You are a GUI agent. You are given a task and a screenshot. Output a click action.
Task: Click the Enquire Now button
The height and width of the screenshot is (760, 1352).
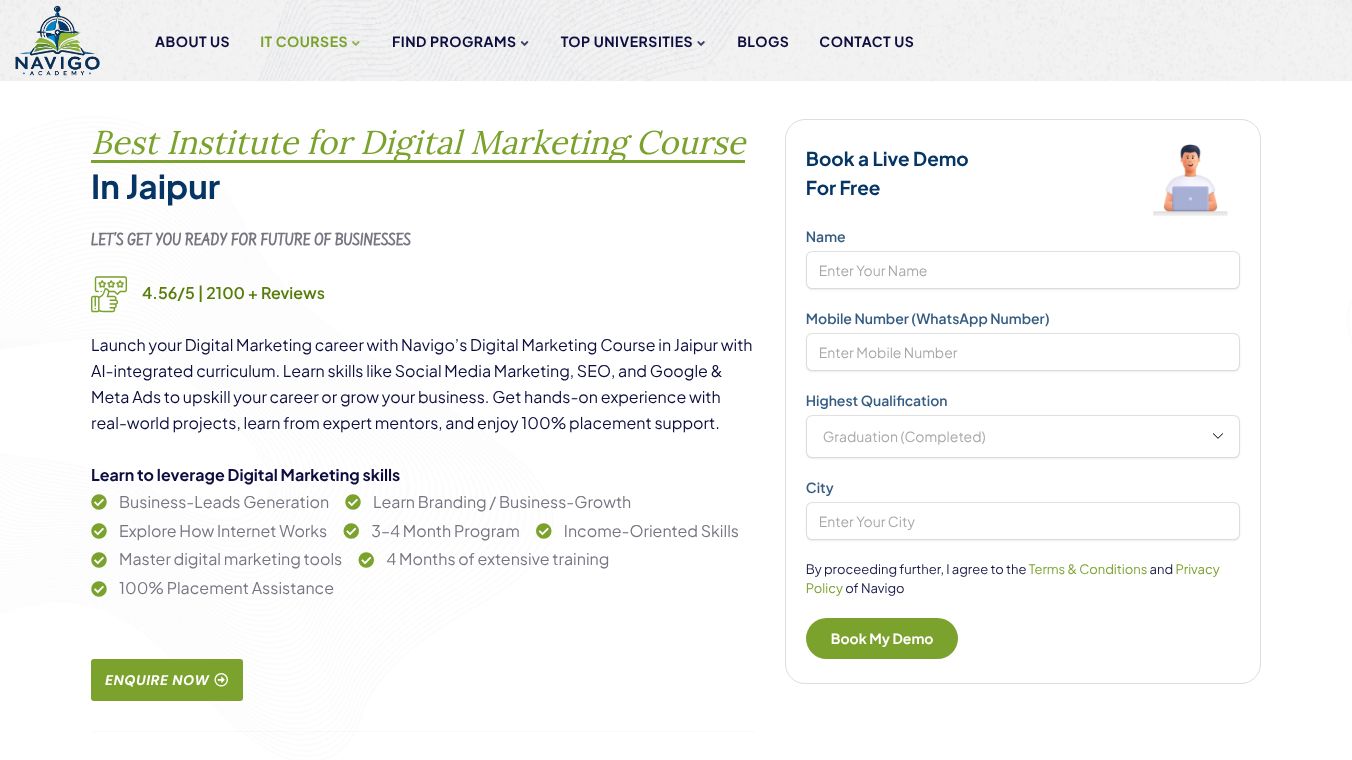(x=167, y=680)
